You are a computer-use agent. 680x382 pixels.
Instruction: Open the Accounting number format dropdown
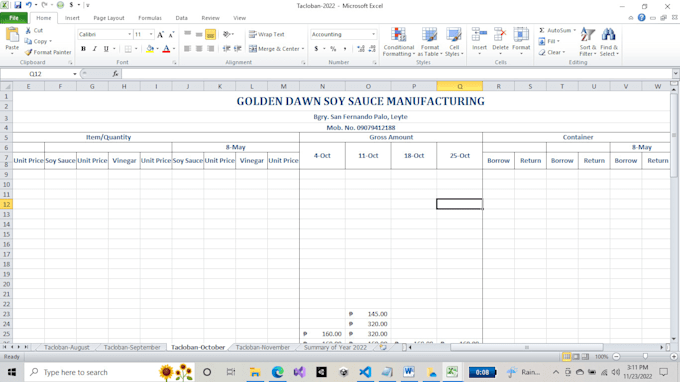click(x=373, y=34)
